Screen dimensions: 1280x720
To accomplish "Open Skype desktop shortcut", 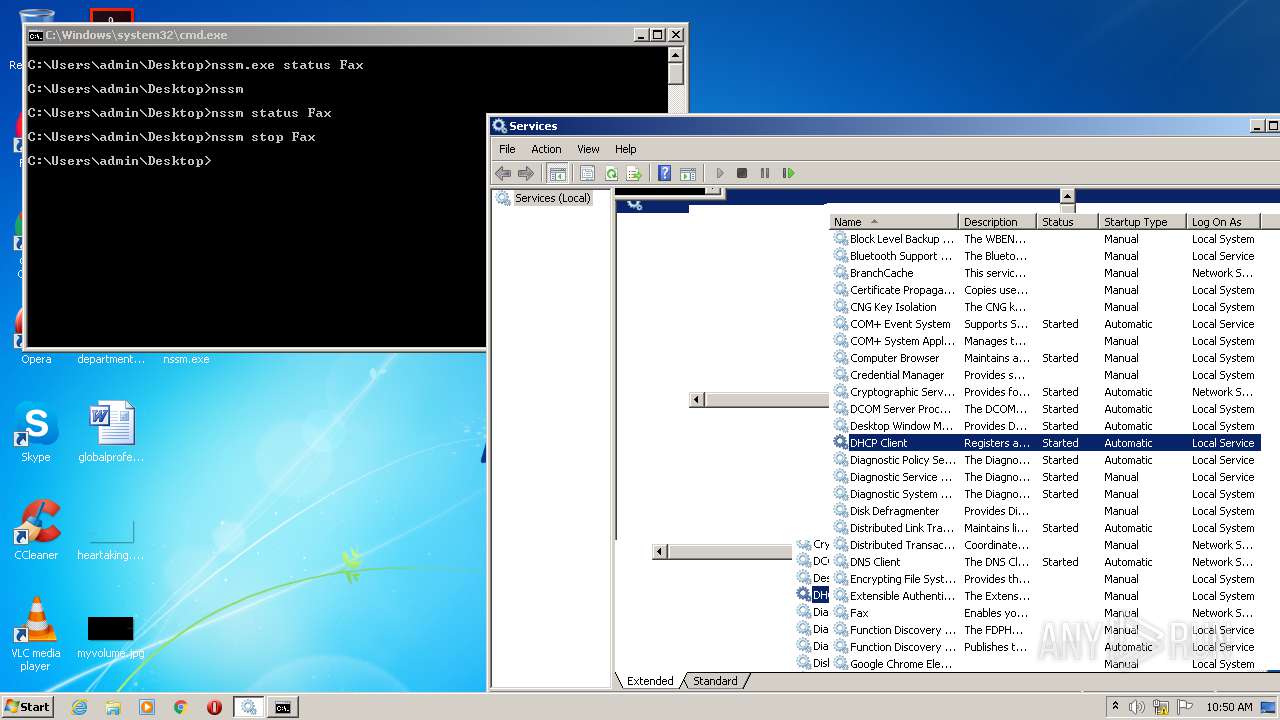I will pos(36,433).
